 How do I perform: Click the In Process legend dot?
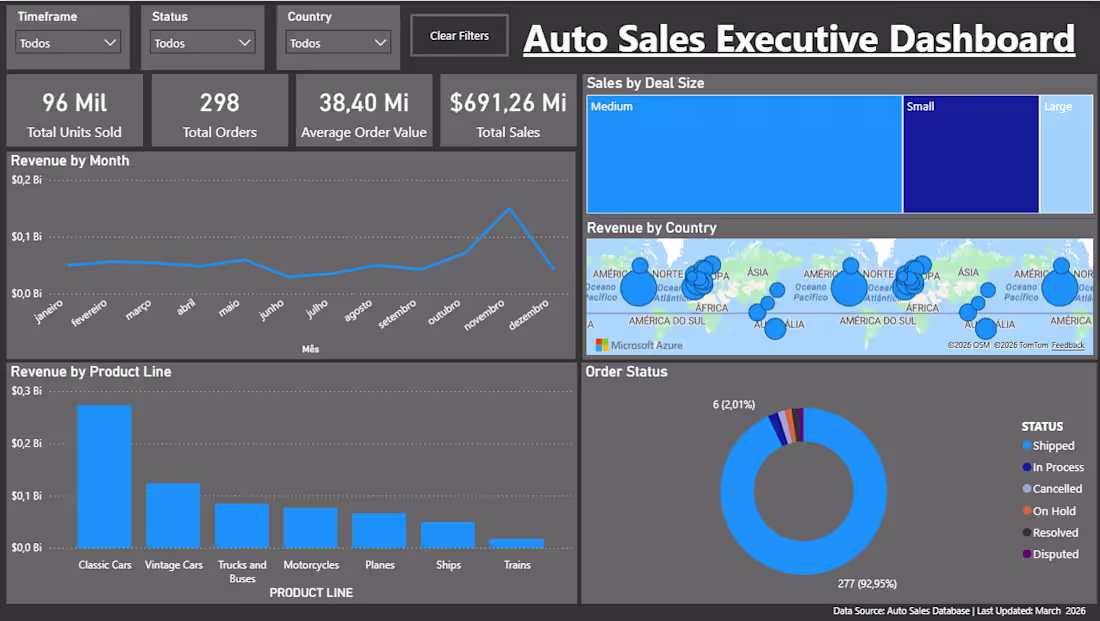(1029, 467)
